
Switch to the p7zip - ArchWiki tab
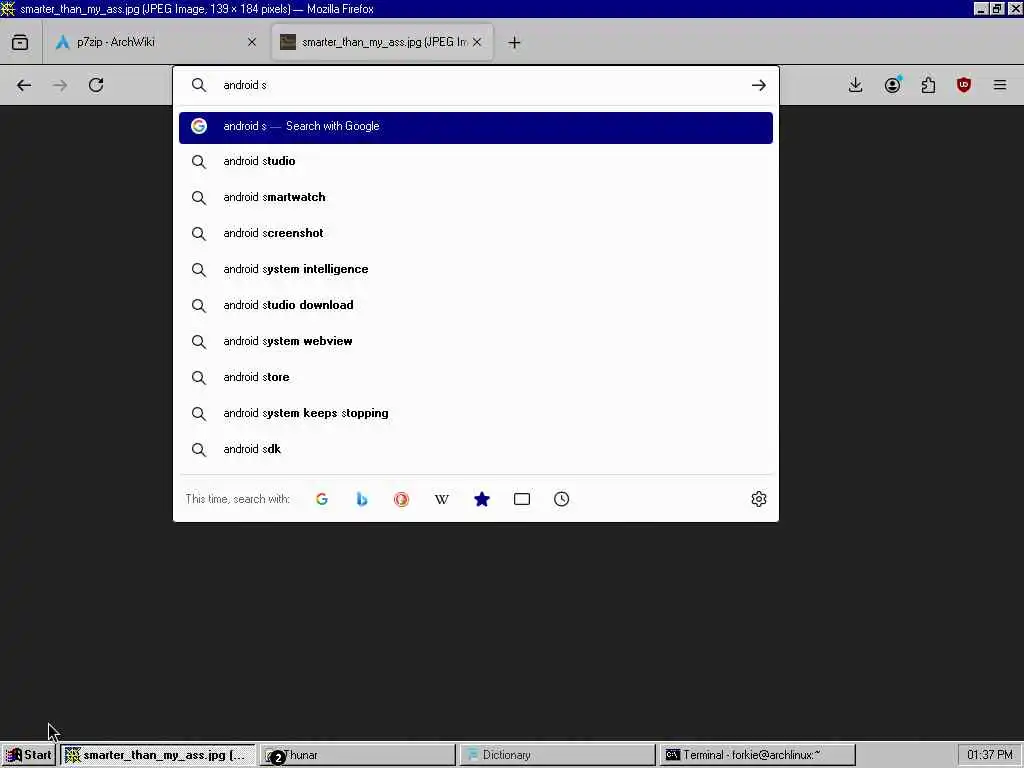[155, 42]
